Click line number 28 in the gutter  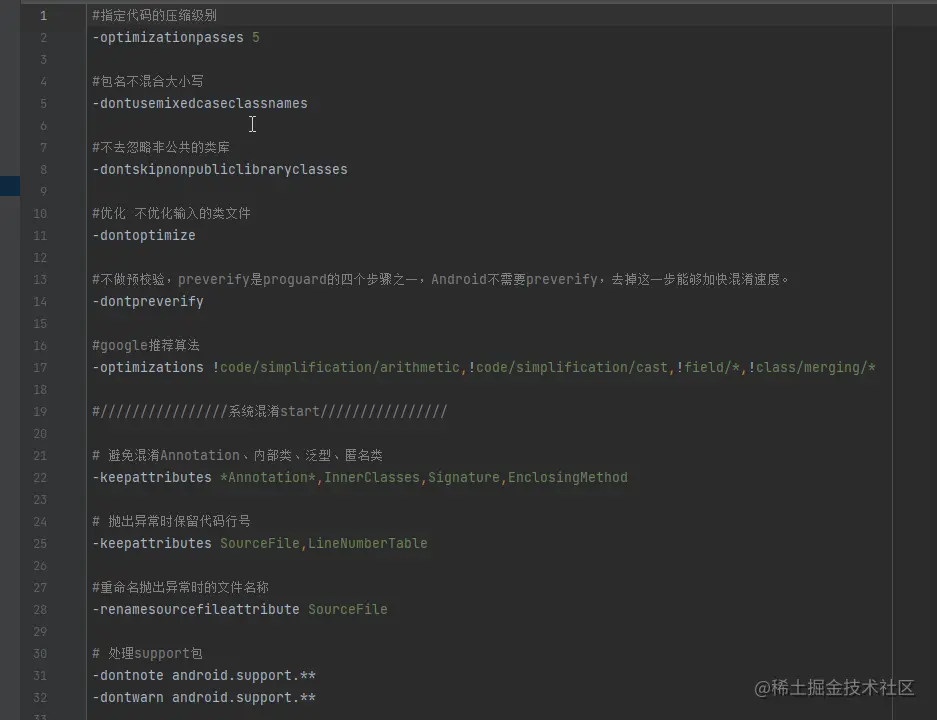(40, 609)
